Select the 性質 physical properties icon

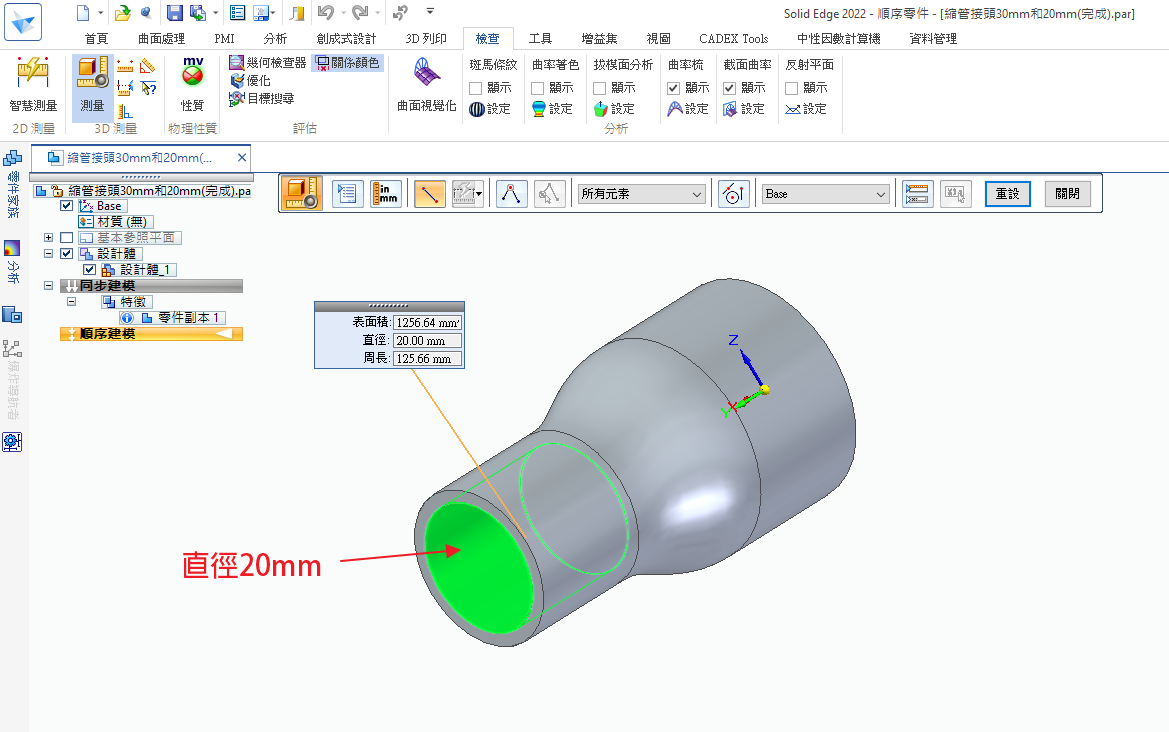[192, 74]
